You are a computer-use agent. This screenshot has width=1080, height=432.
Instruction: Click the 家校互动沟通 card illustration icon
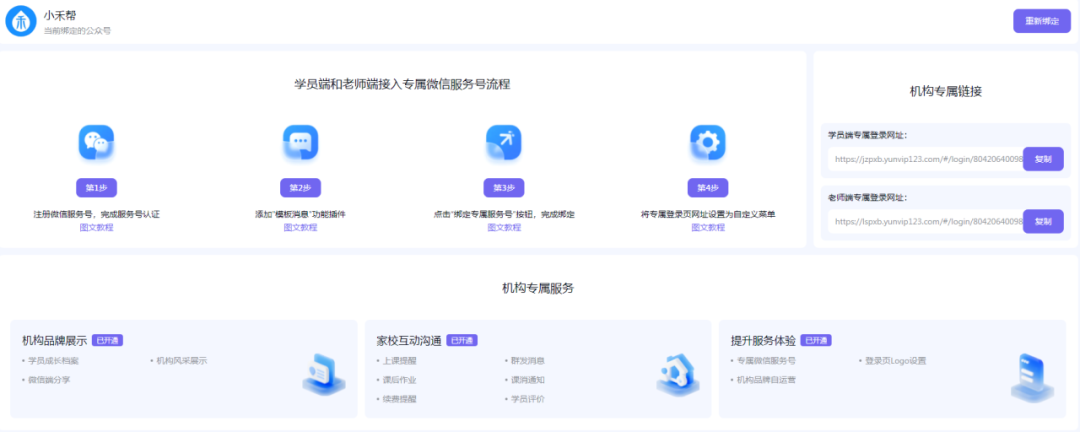click(x=675, y=374)
